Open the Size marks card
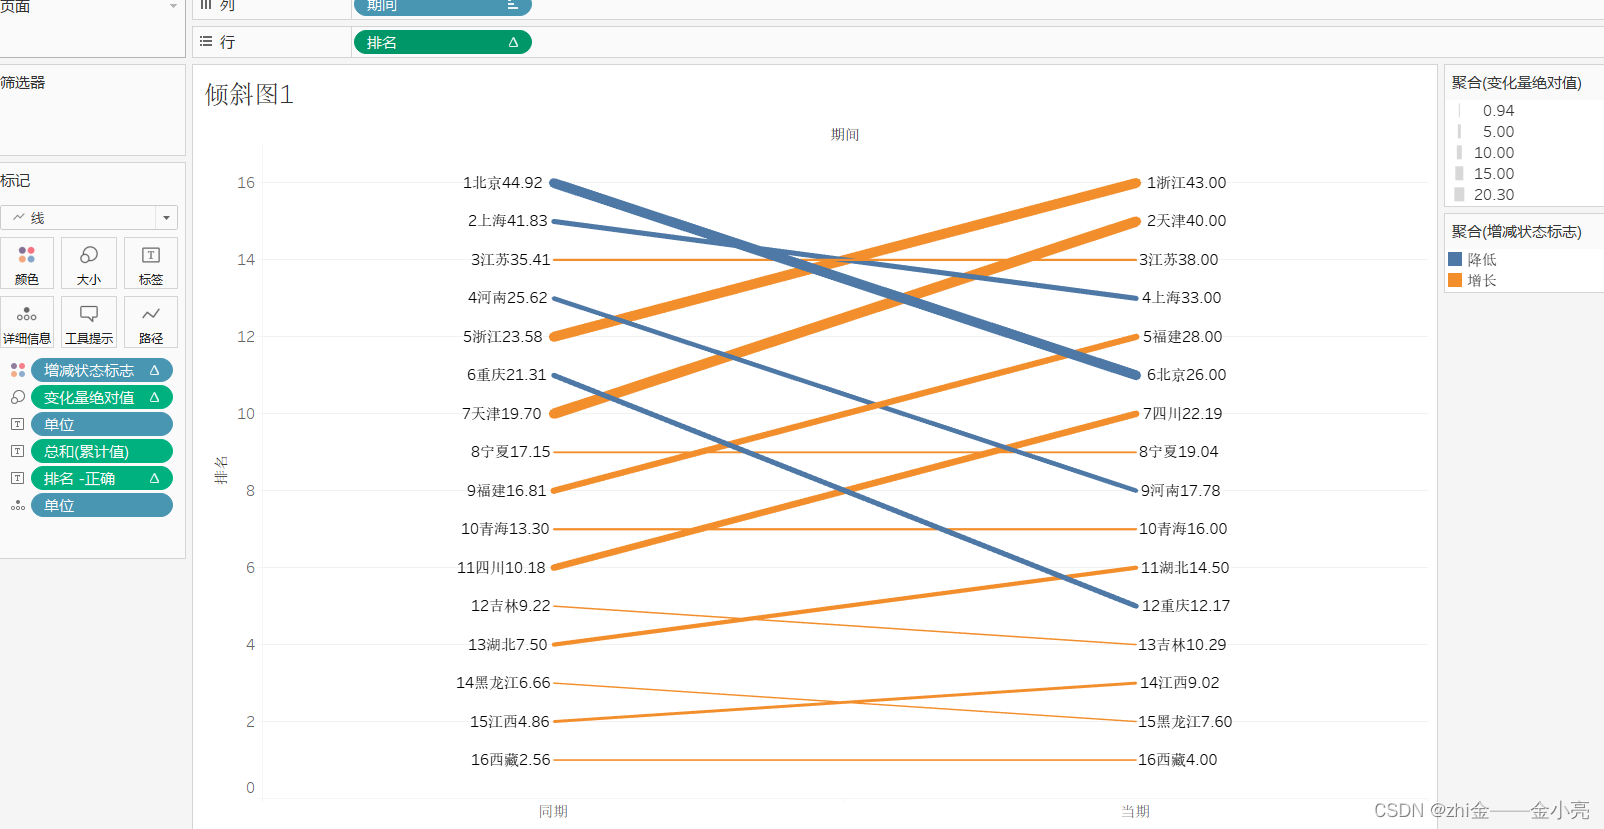1604x829 pixels. (89, 263)
